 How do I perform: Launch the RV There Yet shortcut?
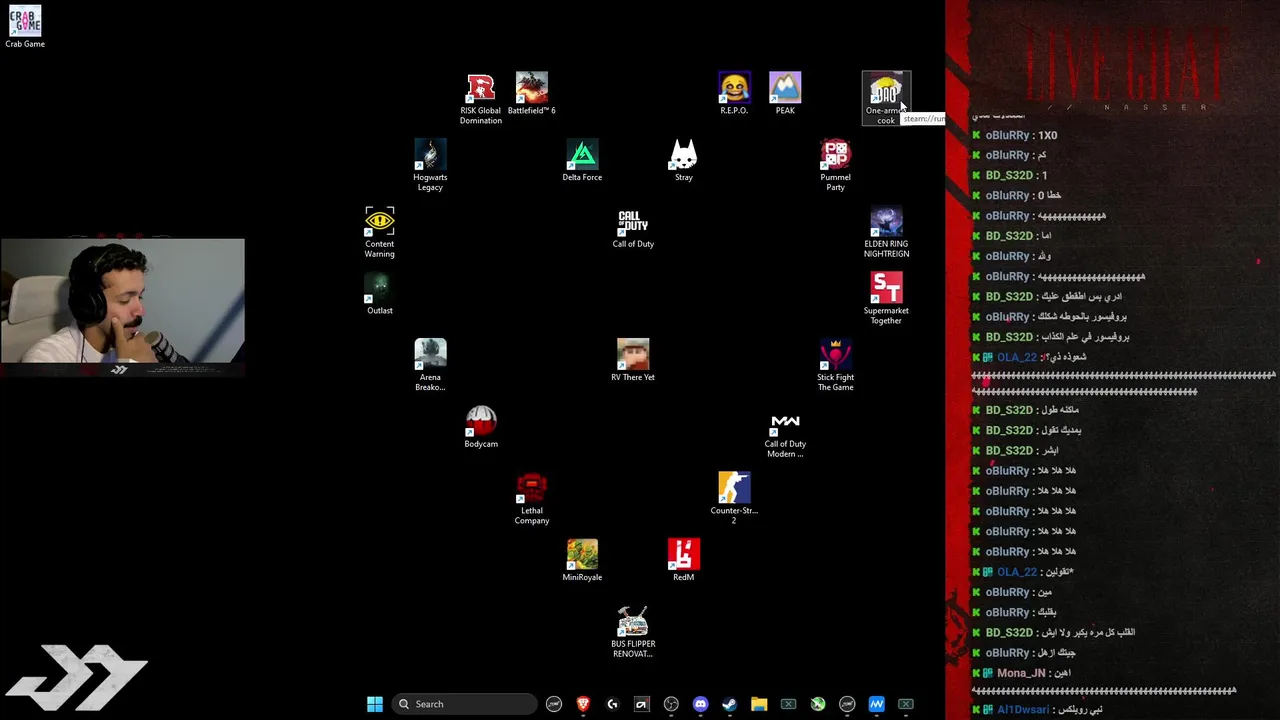click(633, 360)
